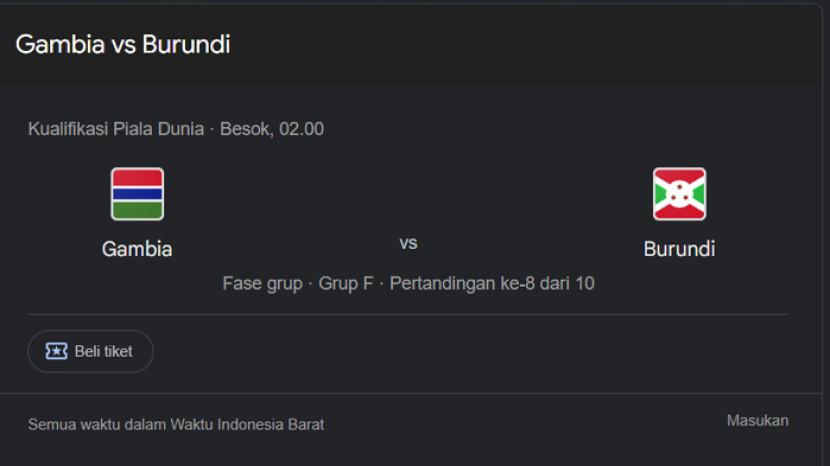Click the Burundi flag icon
This screenshot has width=830, height=466.
tap(679, 194)
